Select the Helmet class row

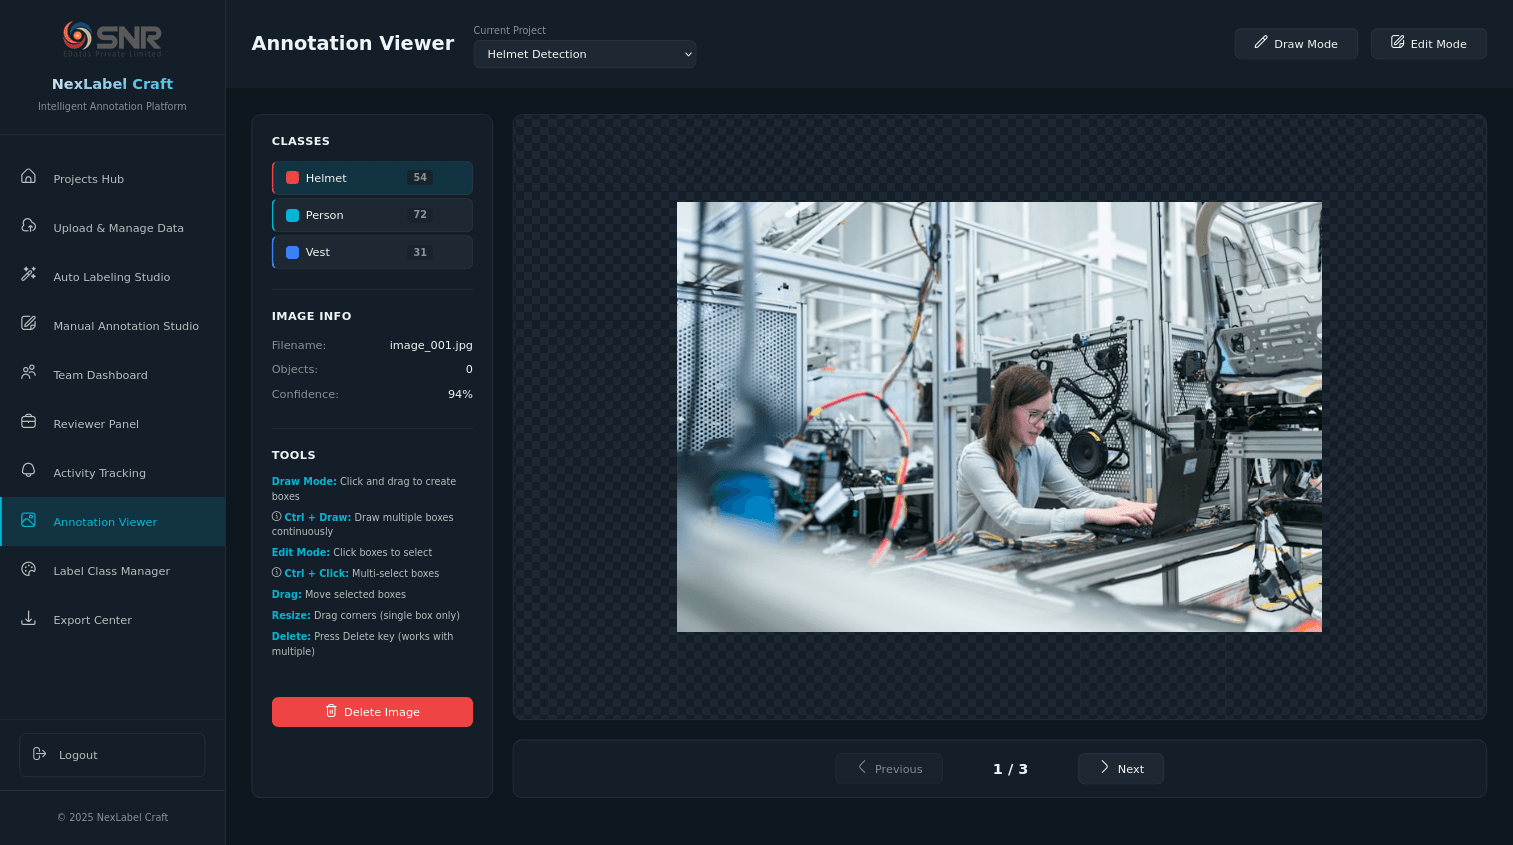pos(372,178)
